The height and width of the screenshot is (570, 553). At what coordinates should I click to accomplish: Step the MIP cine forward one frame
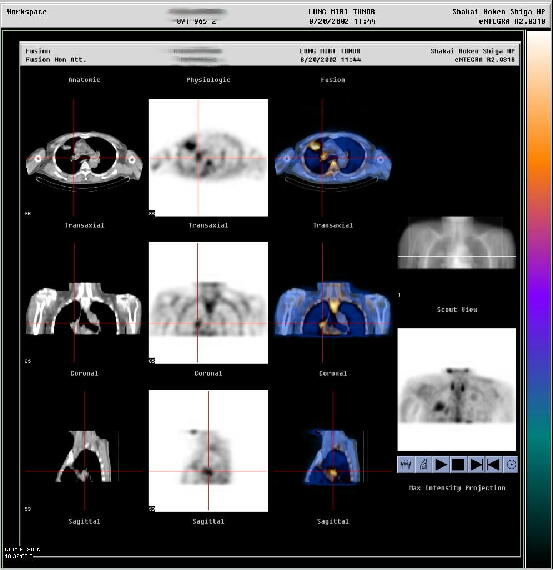tap(476, 465)
